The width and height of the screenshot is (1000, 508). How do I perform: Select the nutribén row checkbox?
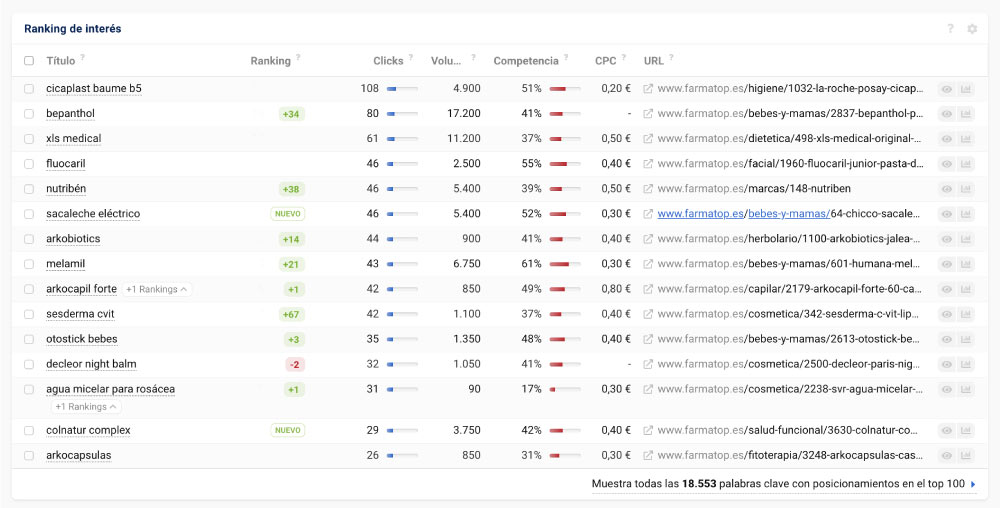click(29, 189)
